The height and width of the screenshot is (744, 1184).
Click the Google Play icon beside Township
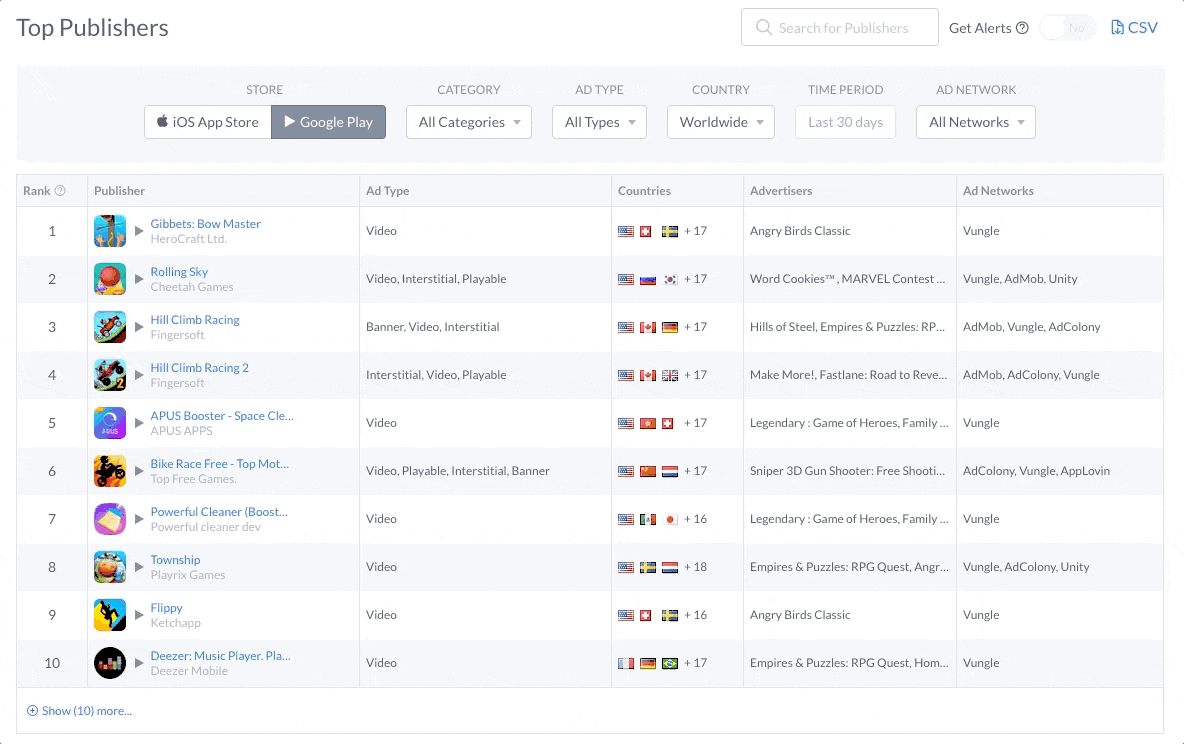tap(139, 566)
